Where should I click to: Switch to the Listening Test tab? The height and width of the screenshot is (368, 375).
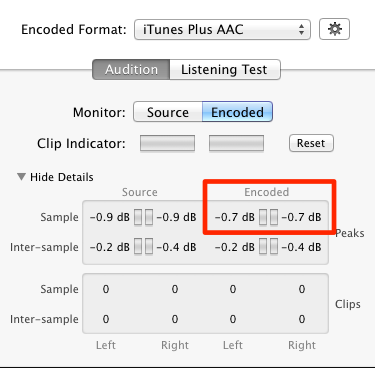[x=225, y=69]
